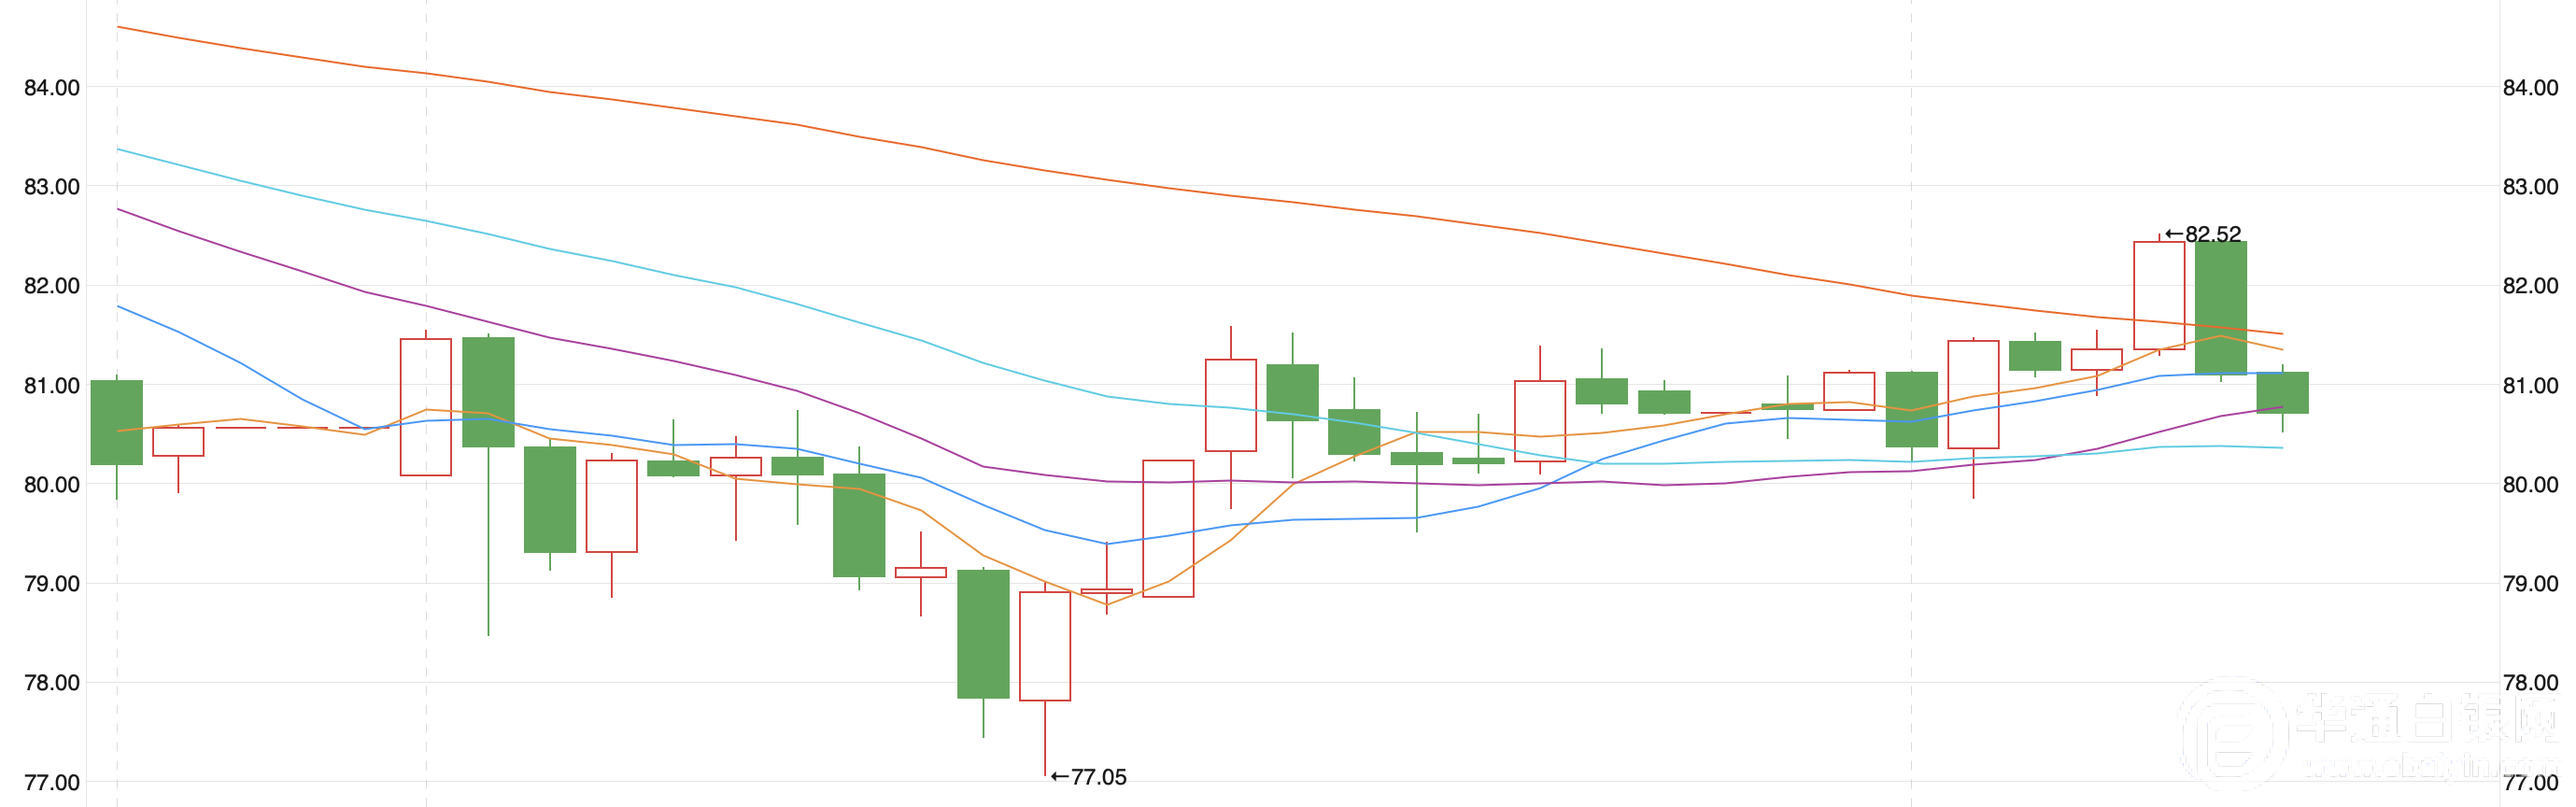Click the right axis 82.00 price label

[x=2530, y=286]
